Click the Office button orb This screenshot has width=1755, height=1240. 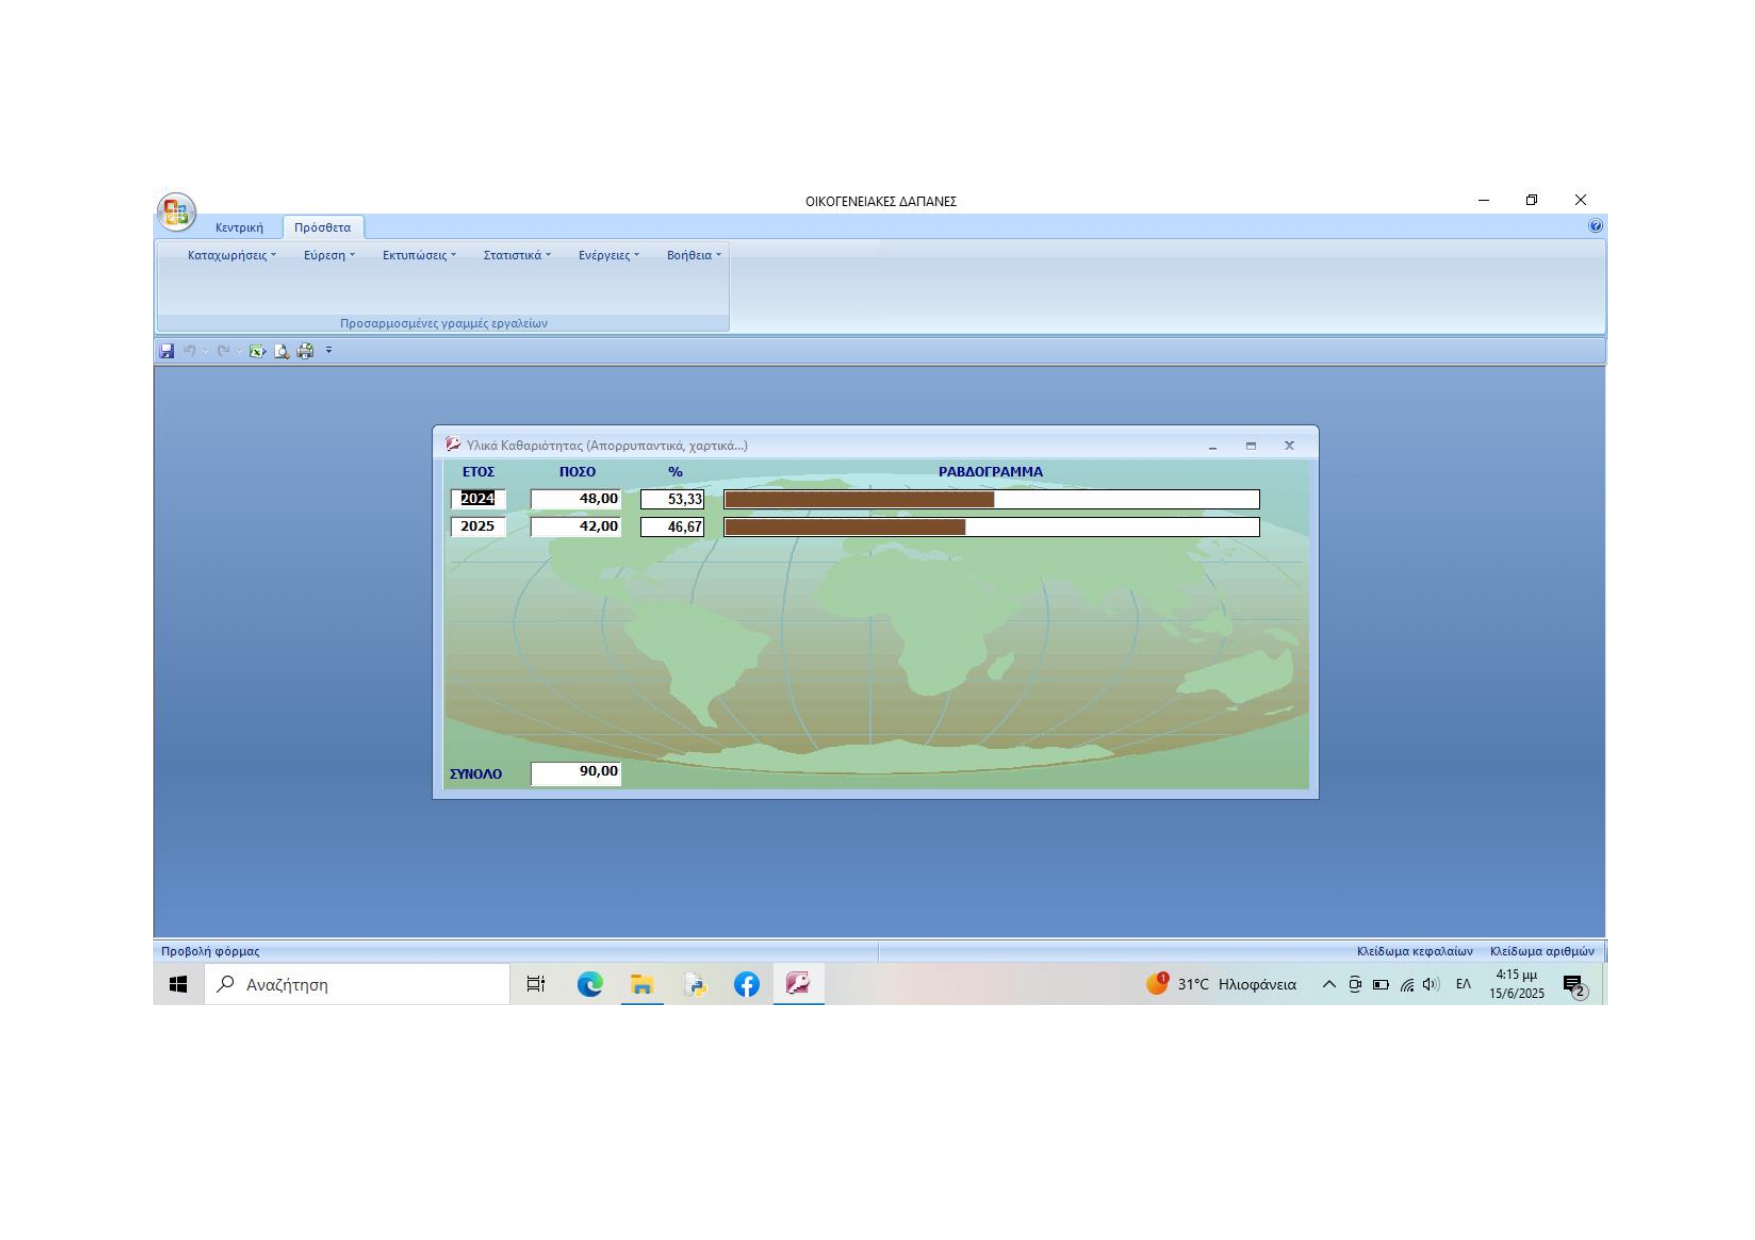[176, 212]
